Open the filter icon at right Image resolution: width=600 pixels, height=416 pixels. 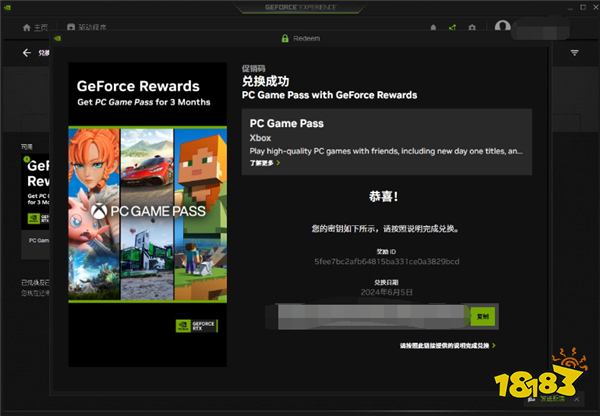(574, 52)
